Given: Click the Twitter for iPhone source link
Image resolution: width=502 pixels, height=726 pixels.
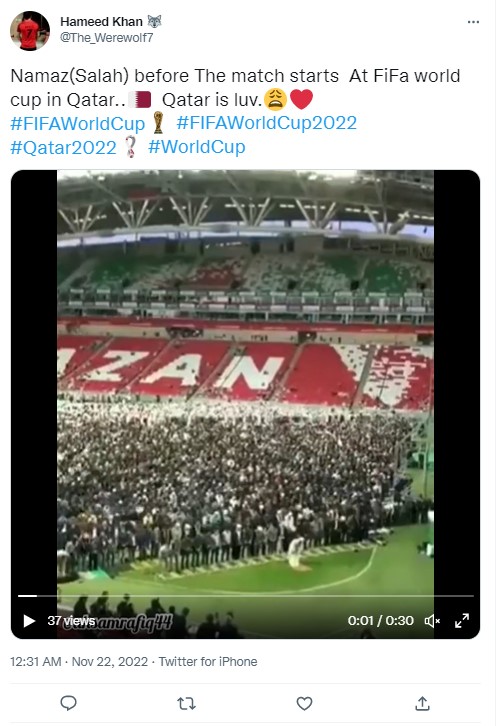Looking at the screenshot, I should (208, 662).
